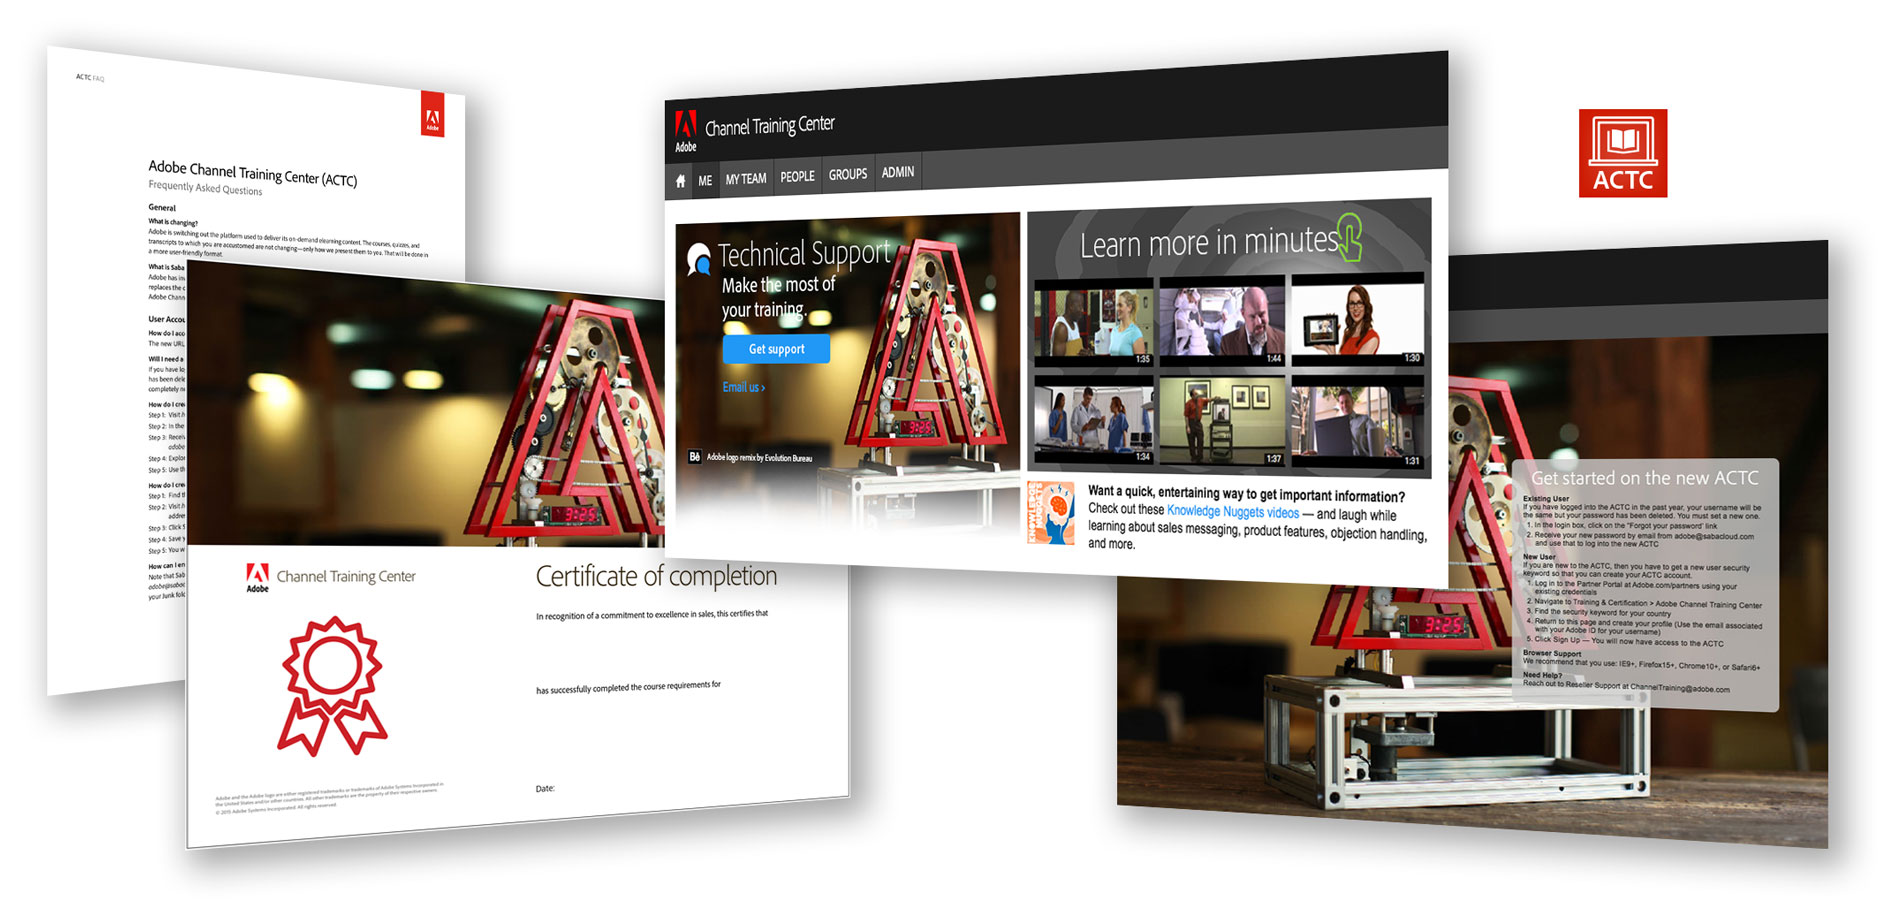Click the "Certificate of completion" heading
The height and width of the screenshot is (912, 1880).
click(656, 576)
